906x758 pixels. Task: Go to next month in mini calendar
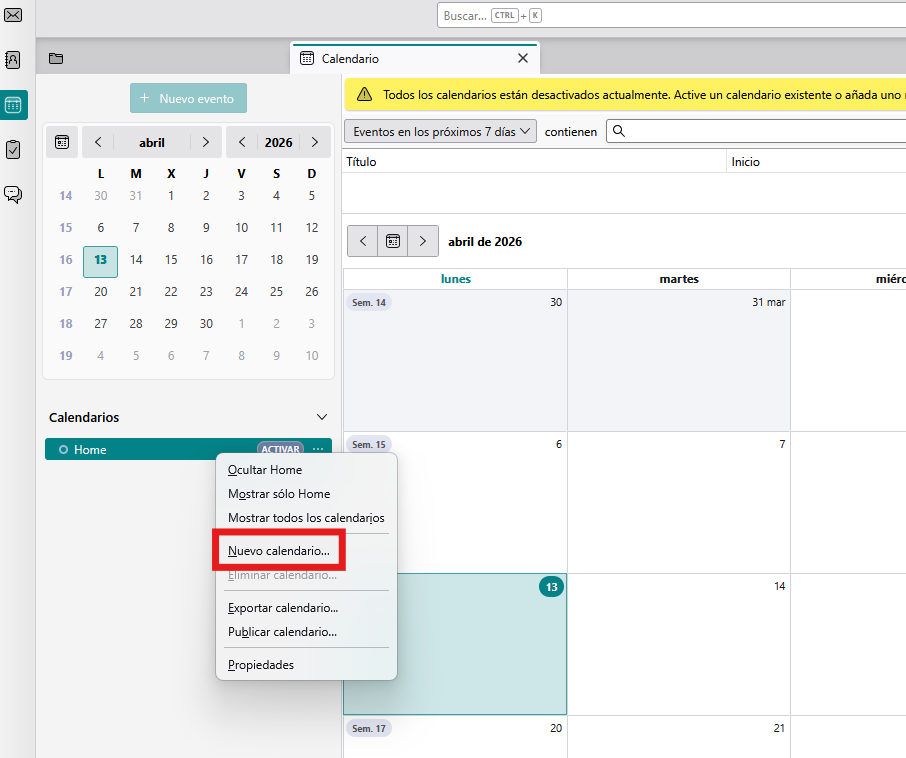206,142
